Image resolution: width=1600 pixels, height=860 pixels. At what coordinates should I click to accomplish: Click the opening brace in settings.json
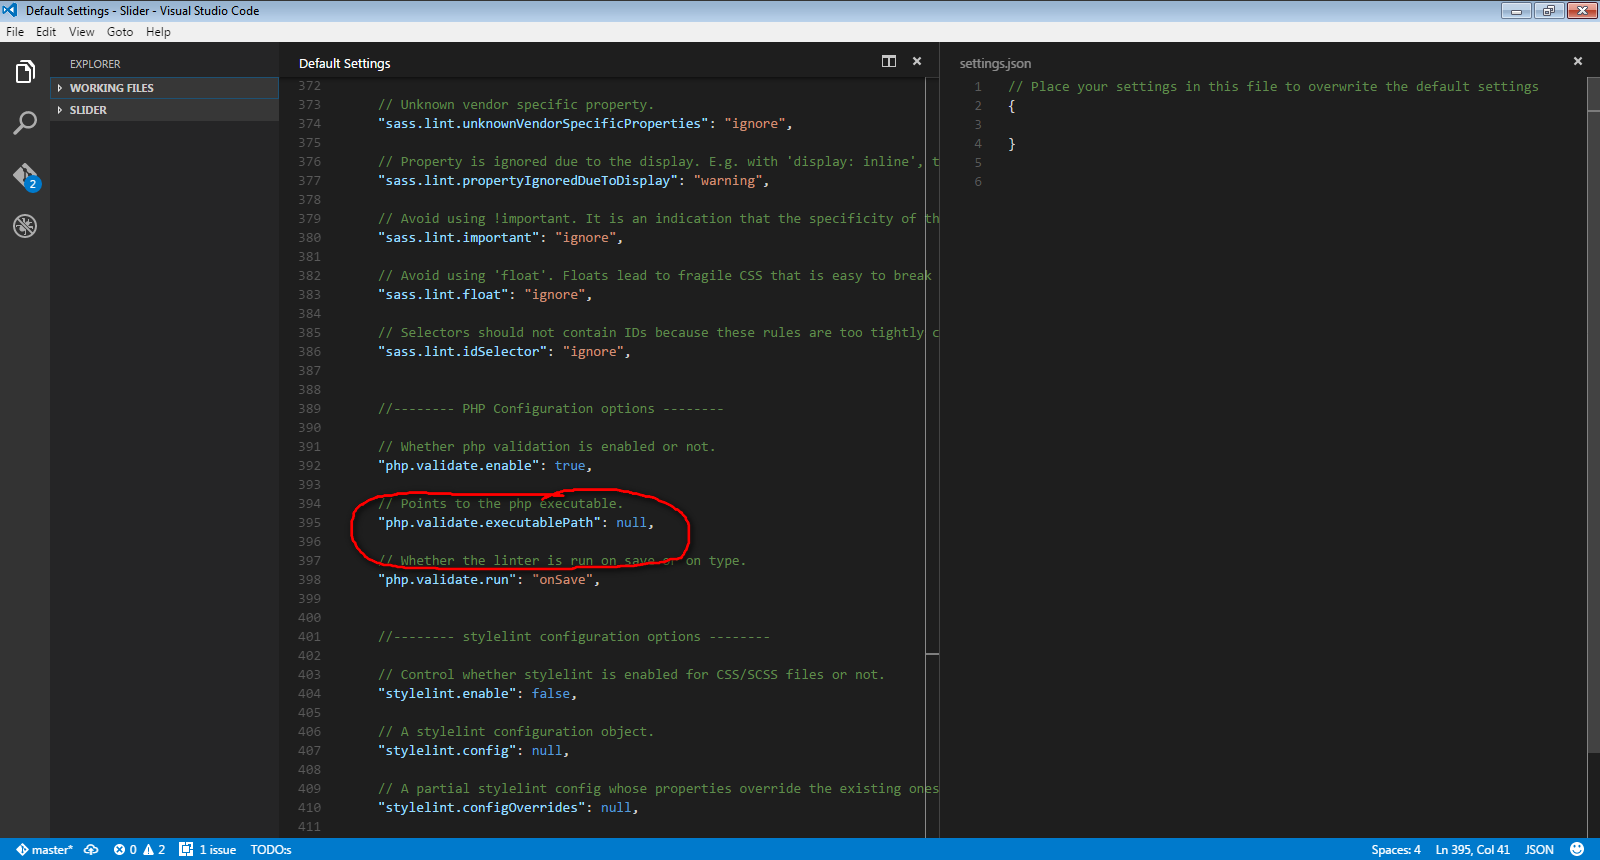pos(1012,106)
